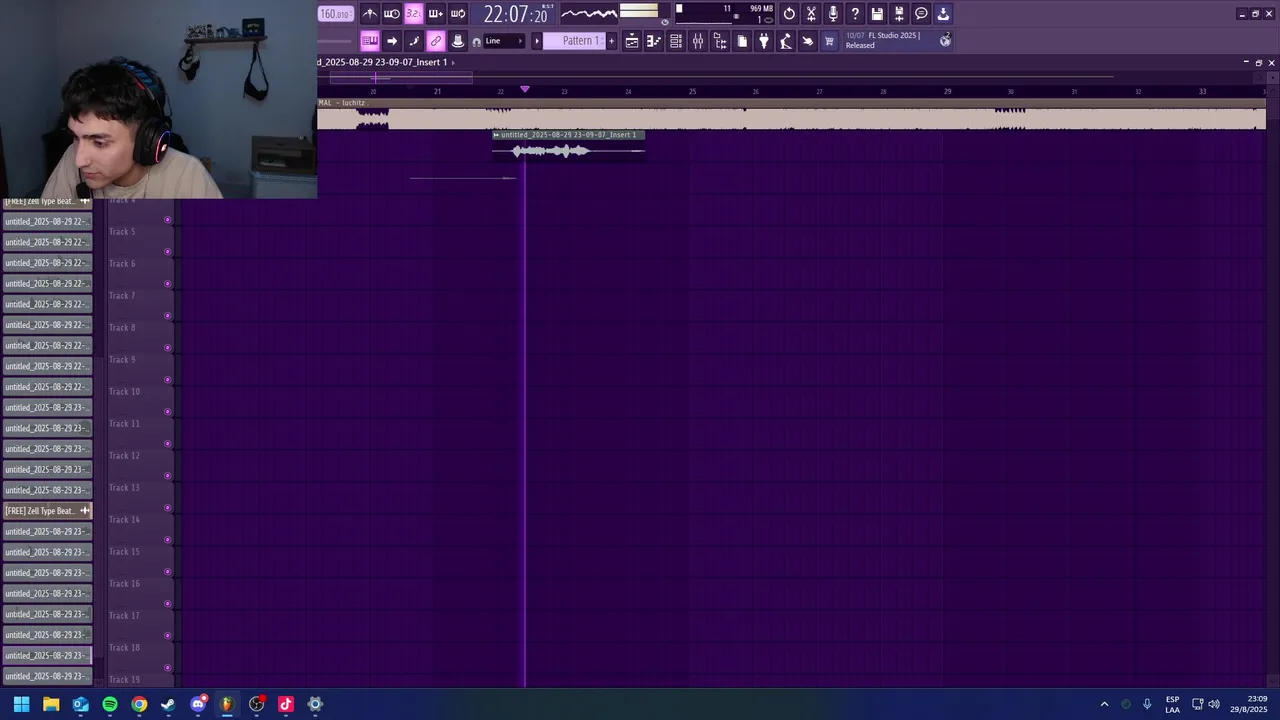Open the Line snap dropdown
The height and width of the screenshot is (720, 1280).
[504, 41]
